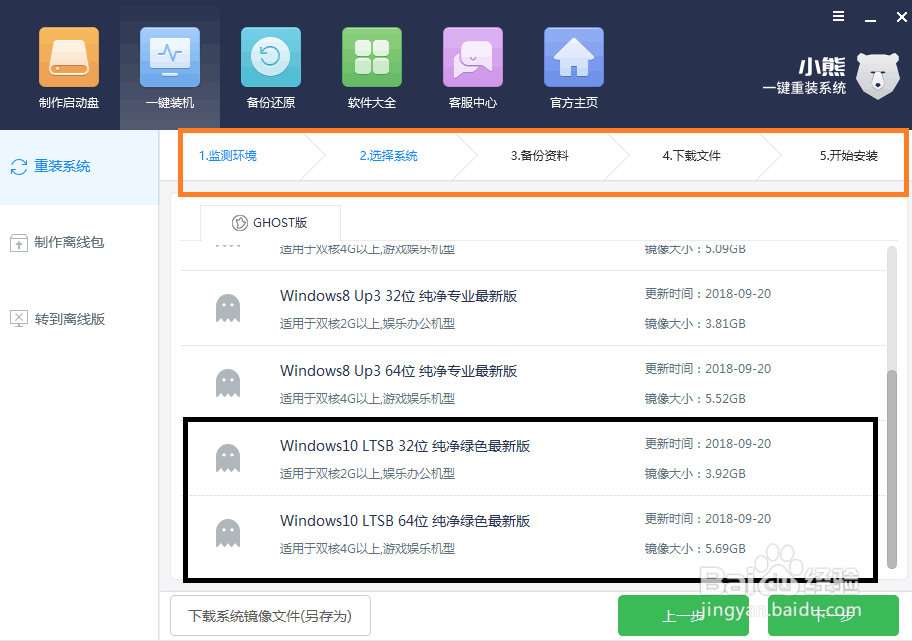Go to step 2.选择系统
Image resolution: width=912 pixels, height=641 pixels.
coord(389,156)
